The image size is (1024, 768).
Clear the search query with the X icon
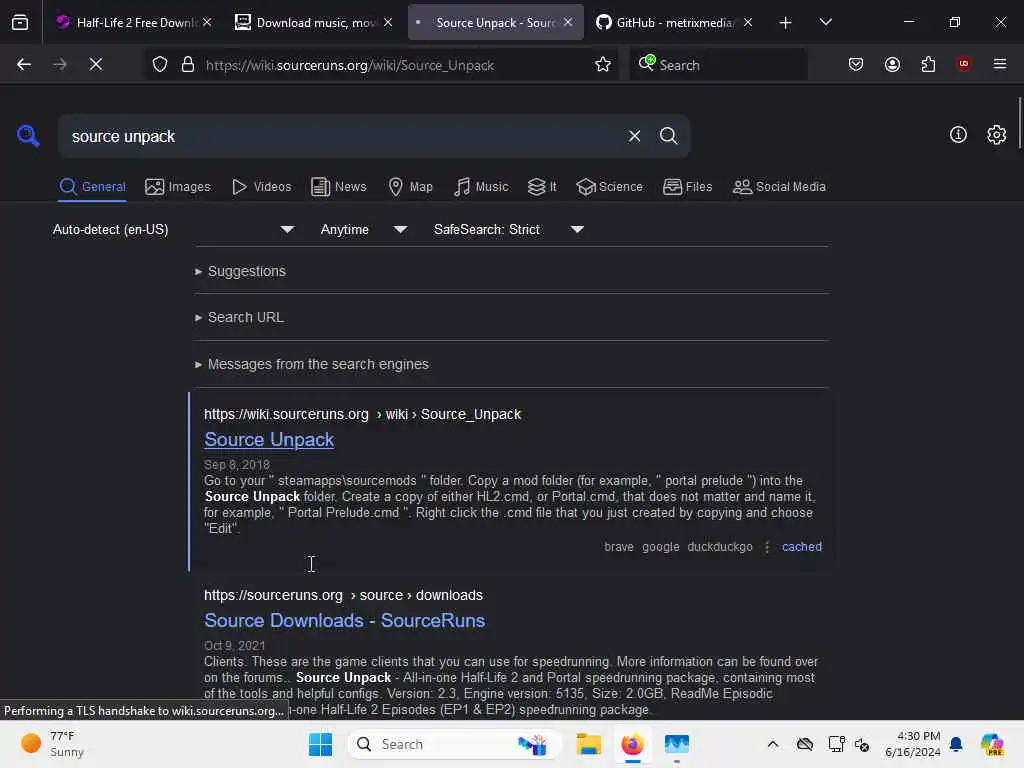[634, 136]
